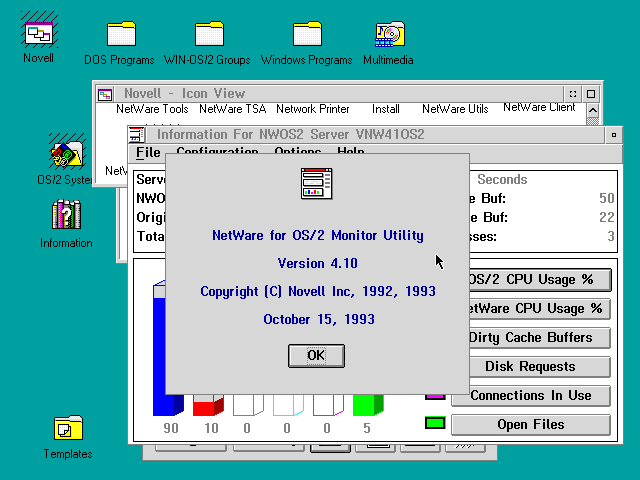Viewport: 640px width, 480px height.
Task: Maximize the Novell Icon View window
Action: (591, 94)
